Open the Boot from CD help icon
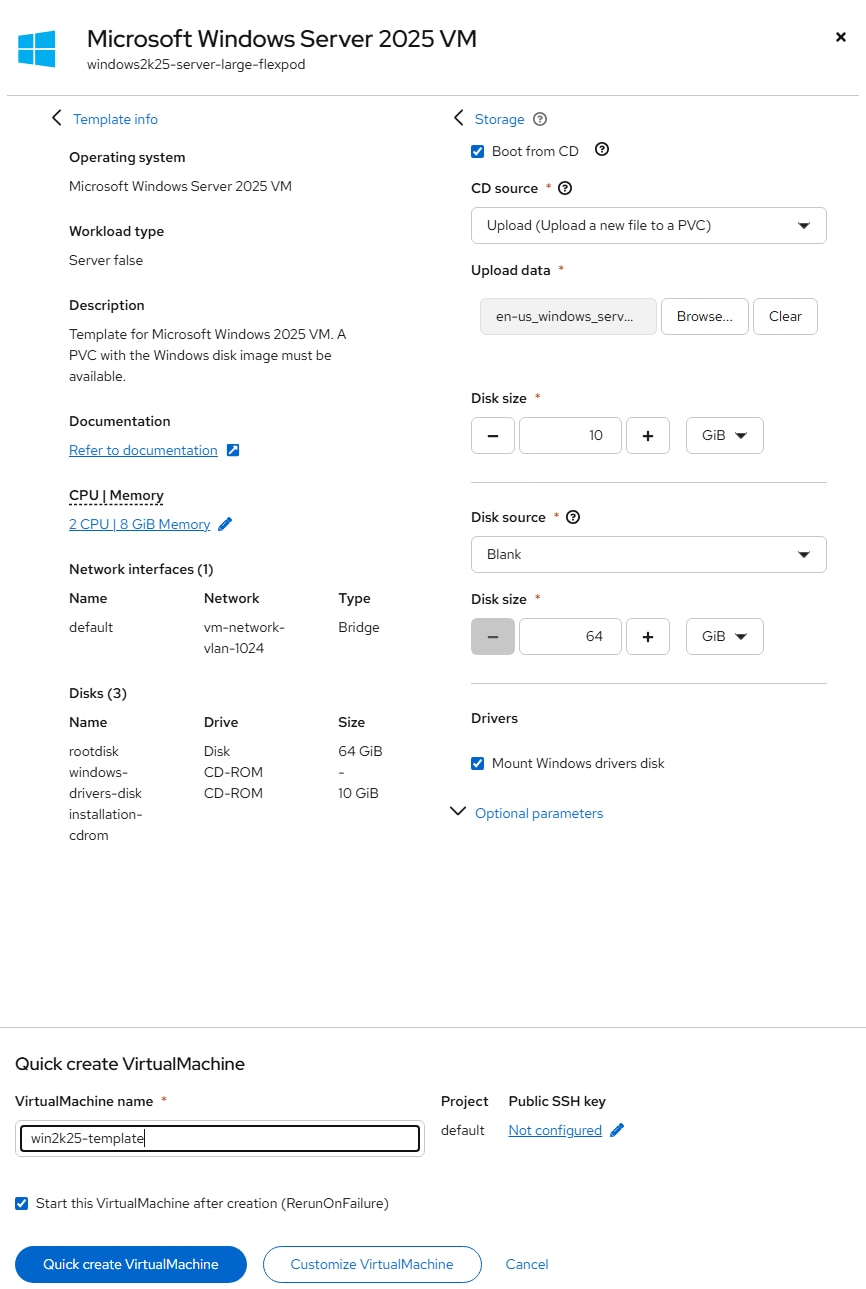Image resolution: width=866 pixels, height=1289 pixels. [x=602, y=150]
